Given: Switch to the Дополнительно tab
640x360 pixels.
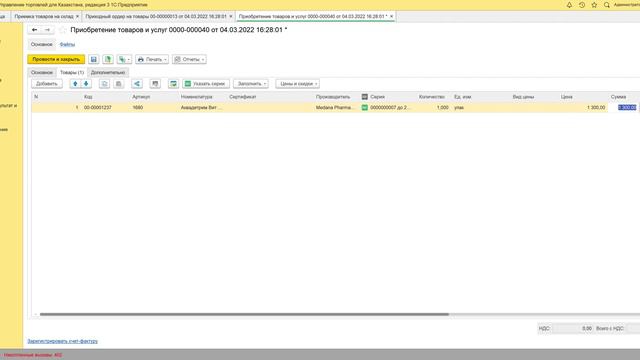Looking at the screenshot, I should [x=108, y=72].
